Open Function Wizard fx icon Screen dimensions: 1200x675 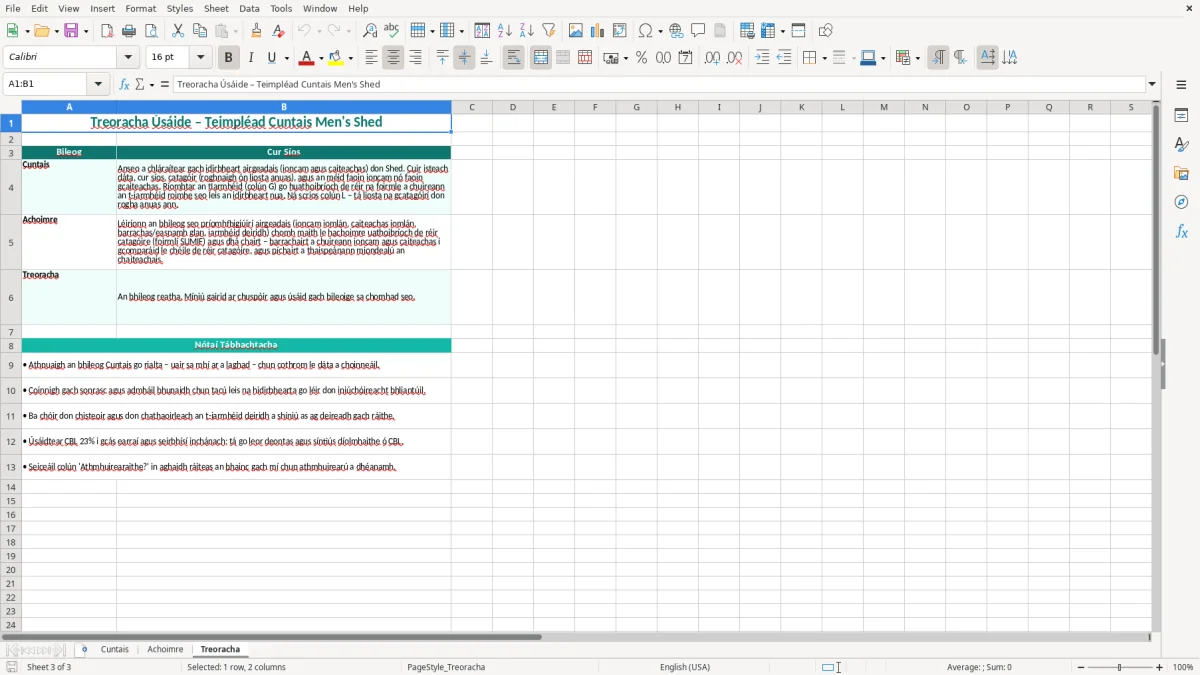click(125, 84)
